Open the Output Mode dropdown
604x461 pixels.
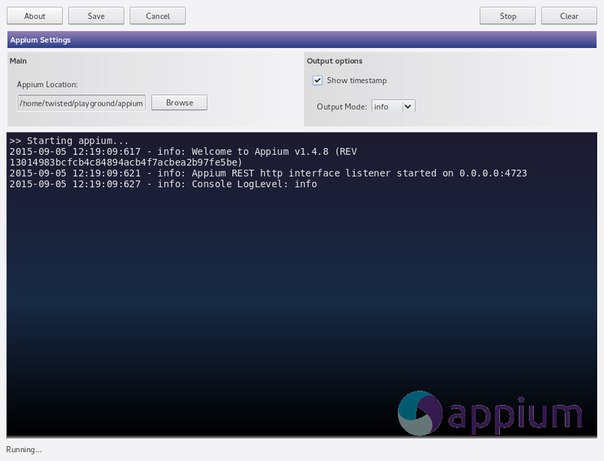(393, 107)
